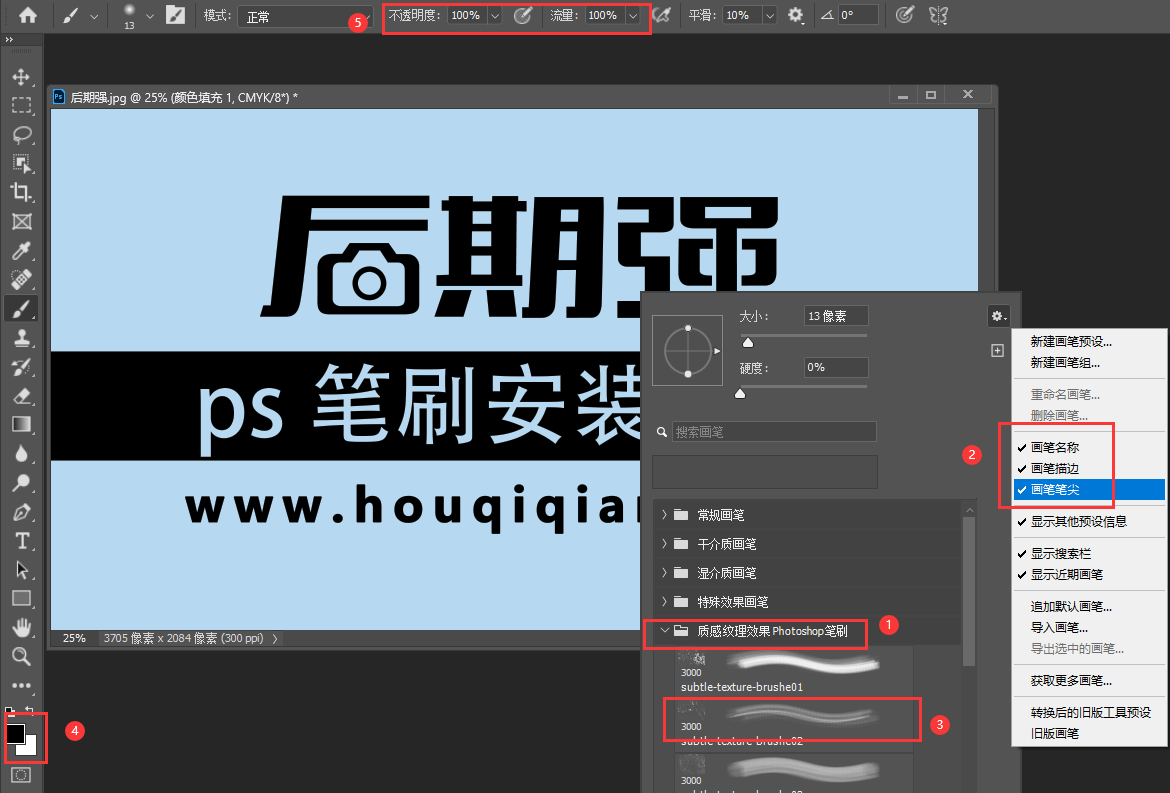
Task: Choose 新建画笔预设 from menu
Action: click(1071, 342)
